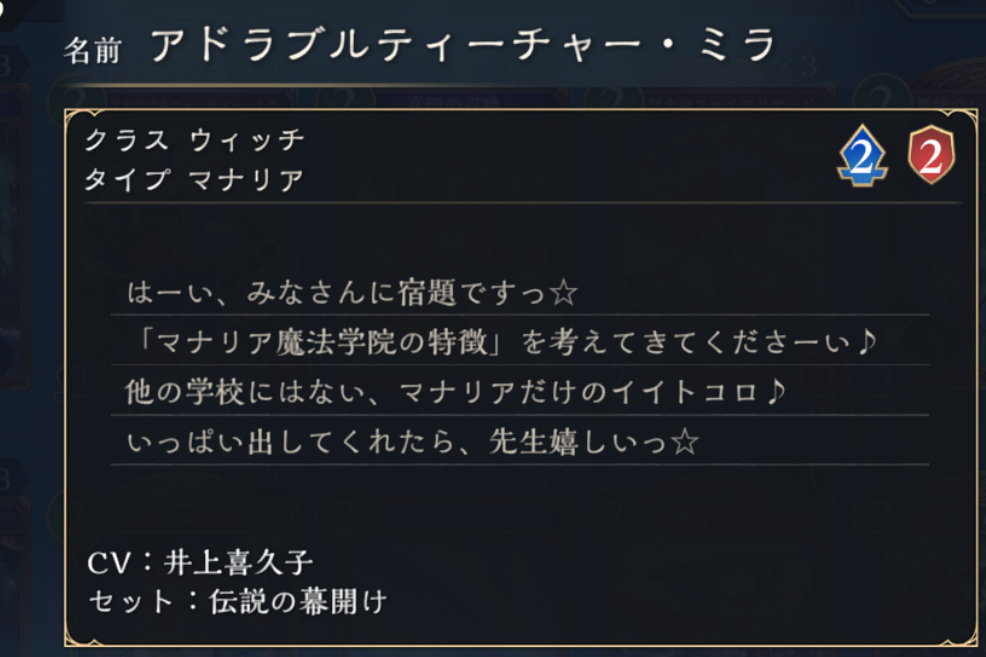986x657 pixels.
Task: Click the ☆ symbol ending the first flavor line
Action: [563, 293]
